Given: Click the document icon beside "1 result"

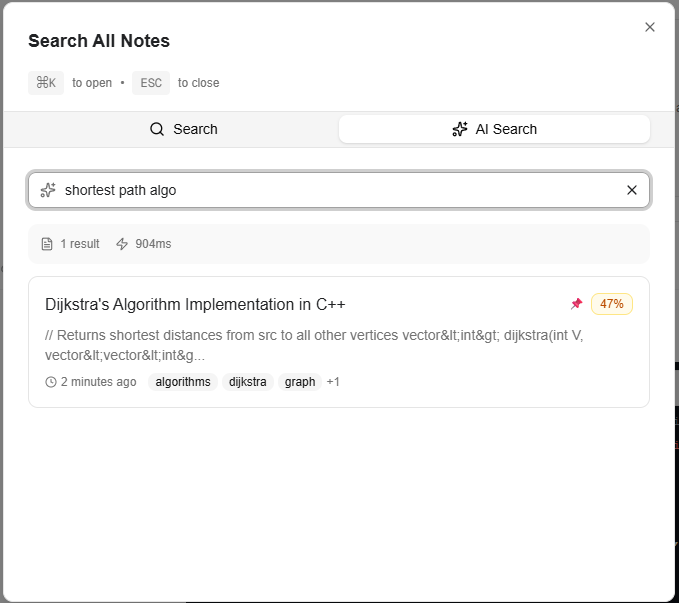Looking at the screenshot, I should point(47,244).
